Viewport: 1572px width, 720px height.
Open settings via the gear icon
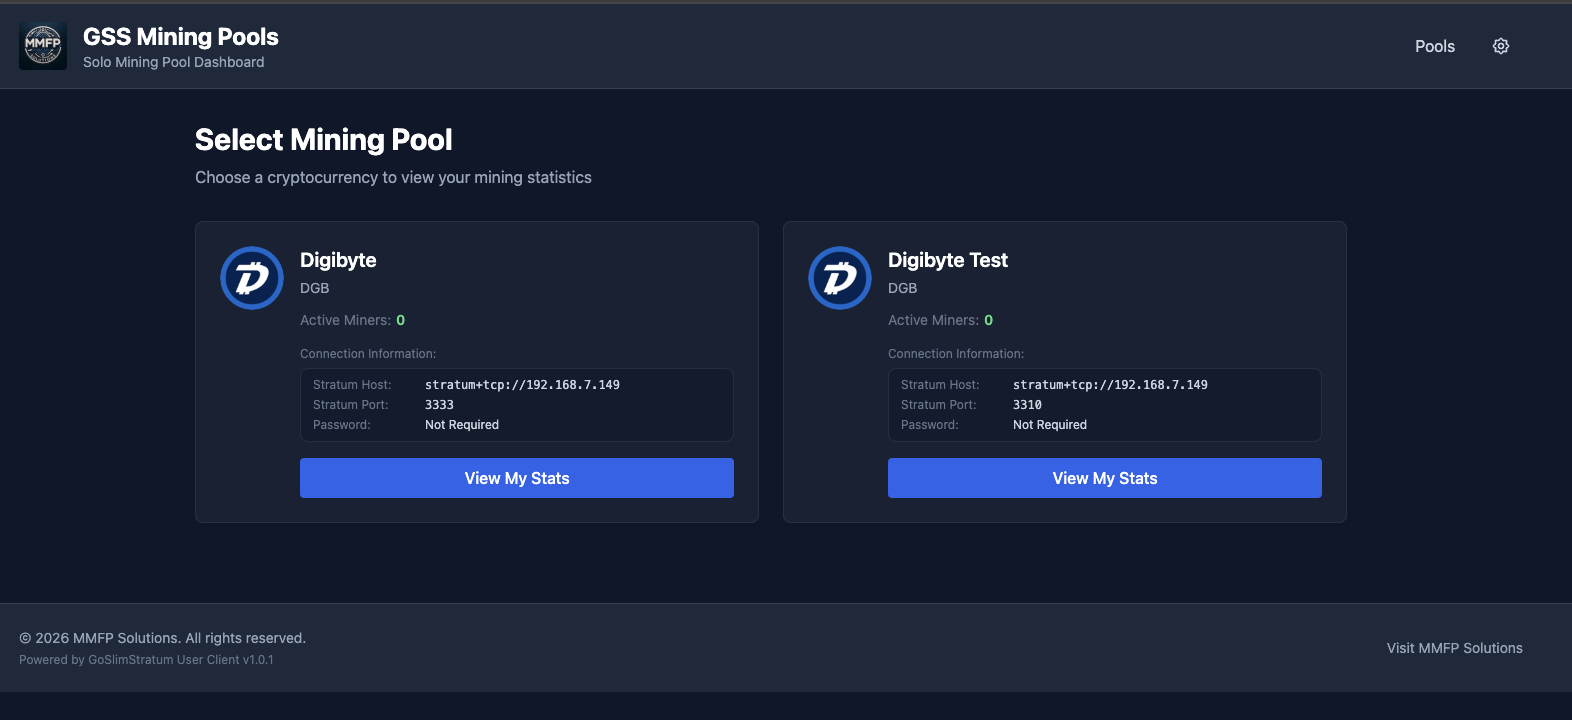click(x=1500, y=46)
